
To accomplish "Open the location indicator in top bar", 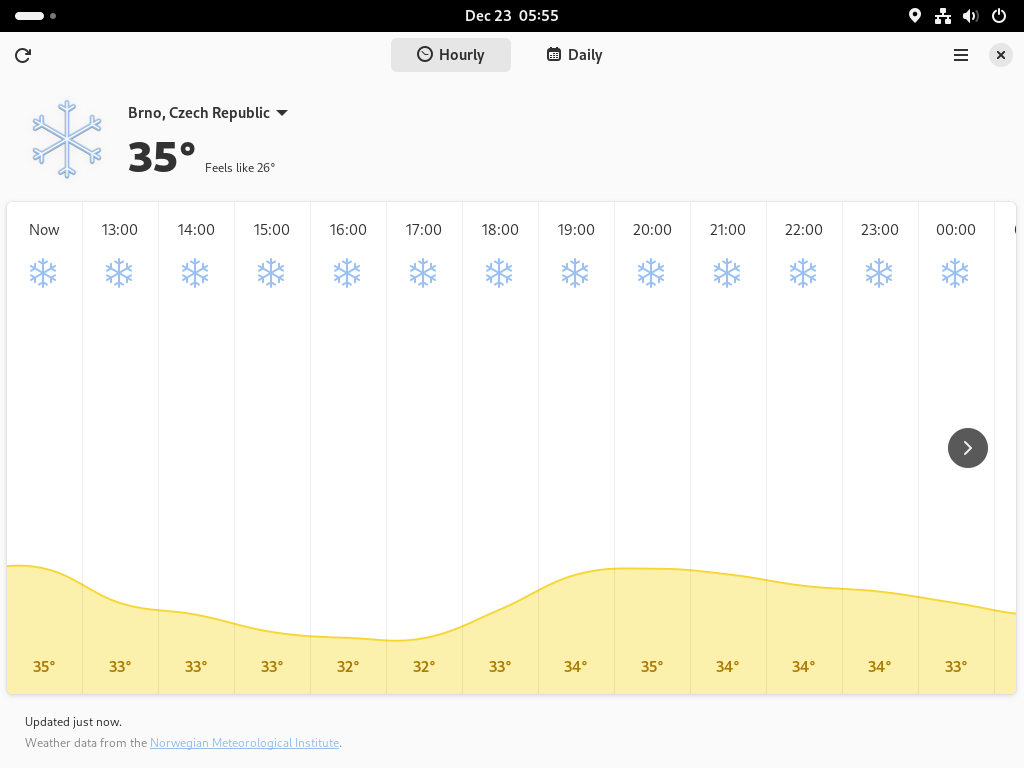I will pyautogui.click(x=915, y=16).
